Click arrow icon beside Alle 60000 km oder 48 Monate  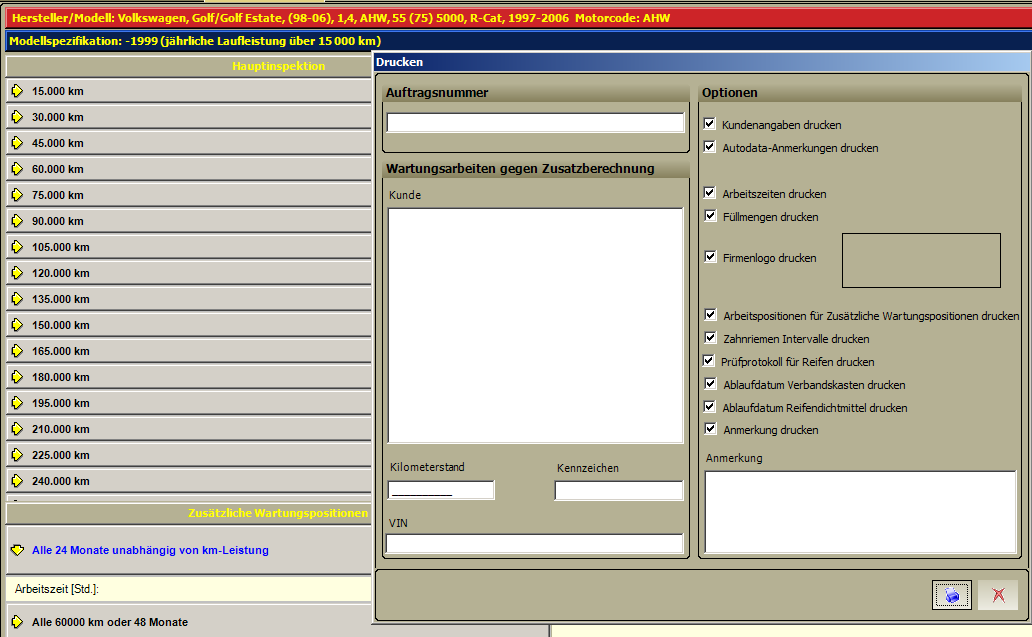pyautogui.click(x=18, y=622)
